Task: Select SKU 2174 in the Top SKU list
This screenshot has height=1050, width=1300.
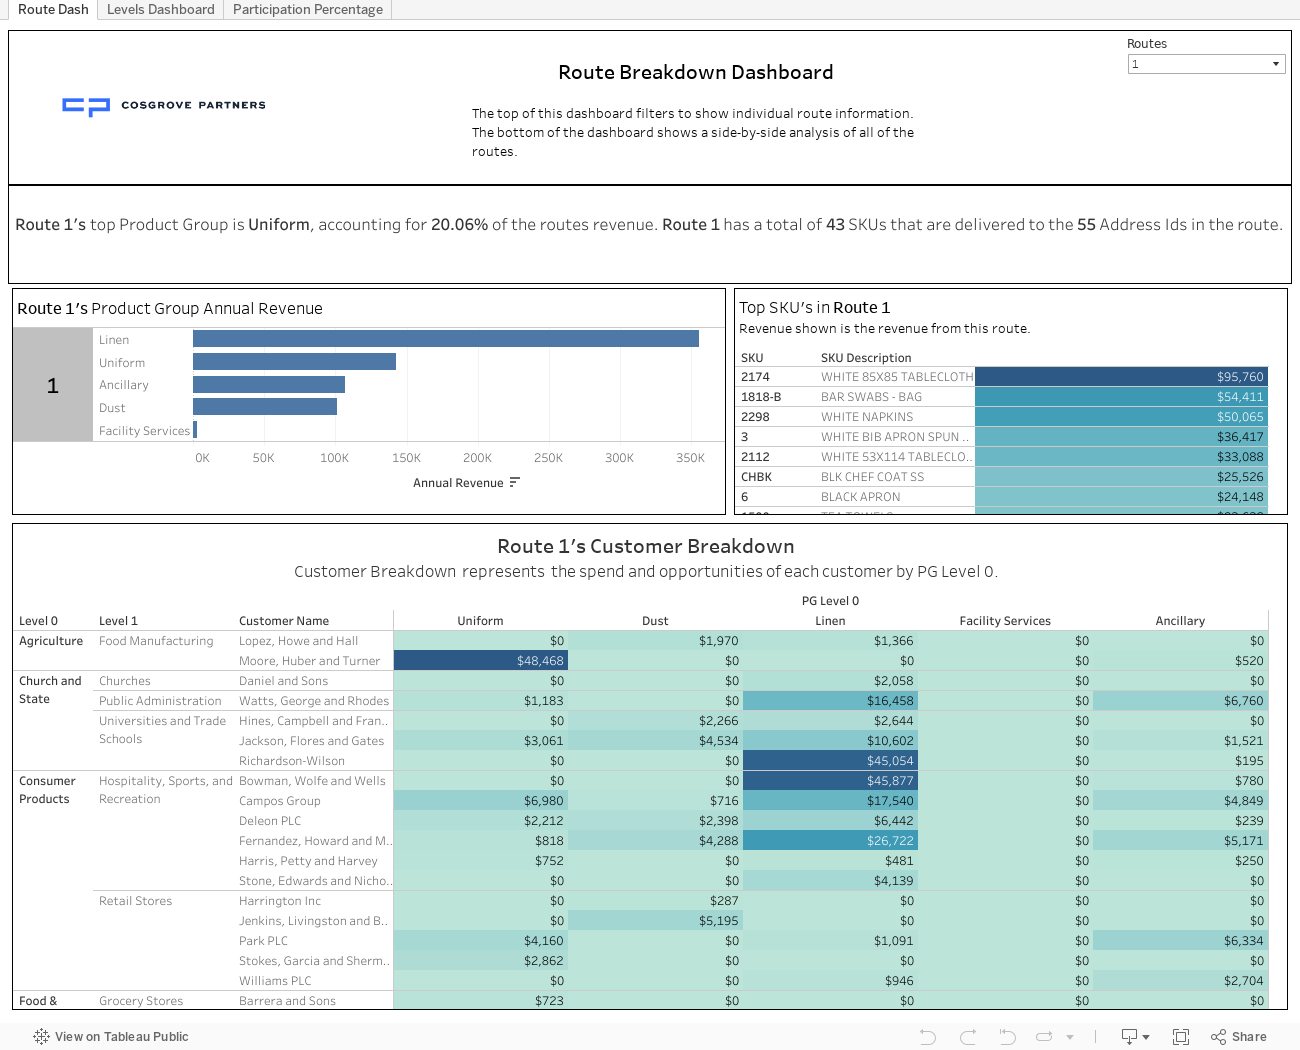Action: point(755,377)
